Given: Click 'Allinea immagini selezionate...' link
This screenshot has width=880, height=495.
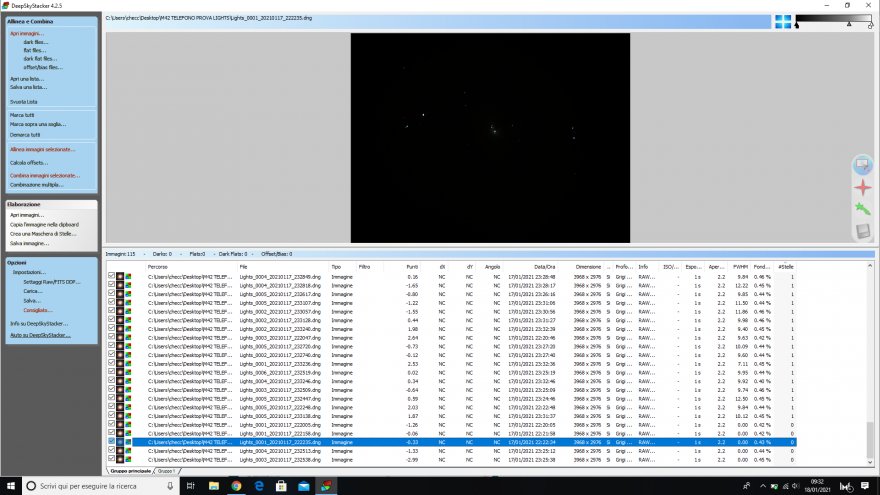Looking at the screenshot, I should click(42, 149).
